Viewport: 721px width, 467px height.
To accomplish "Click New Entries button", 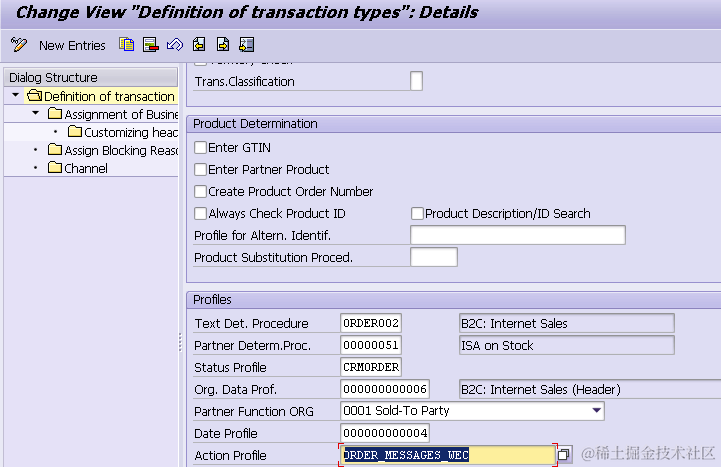I will (x=72, y=46).
